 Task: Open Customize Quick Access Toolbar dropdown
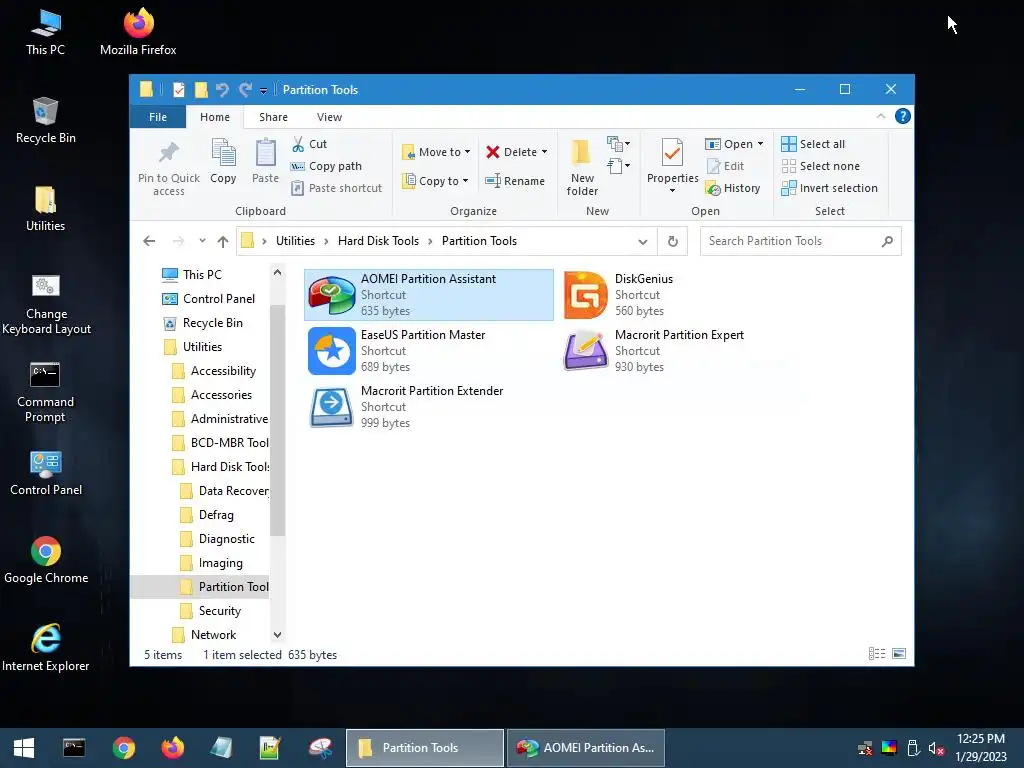point(263,91)
